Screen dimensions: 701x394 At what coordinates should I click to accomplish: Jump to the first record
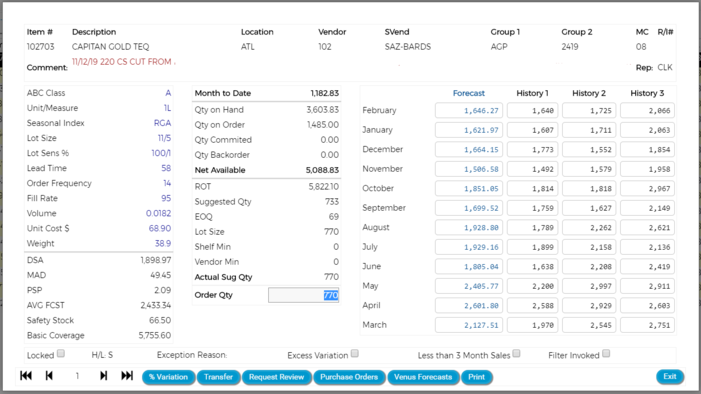click(x=26, y=376)
